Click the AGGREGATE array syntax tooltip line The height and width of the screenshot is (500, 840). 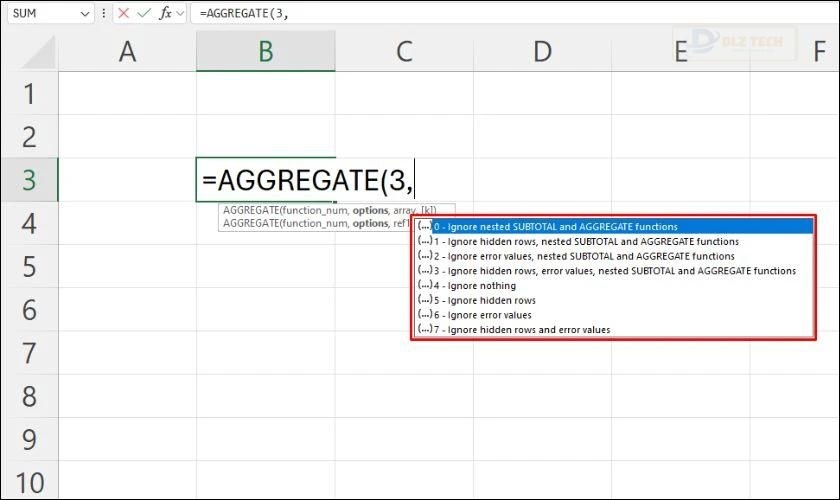329,210
